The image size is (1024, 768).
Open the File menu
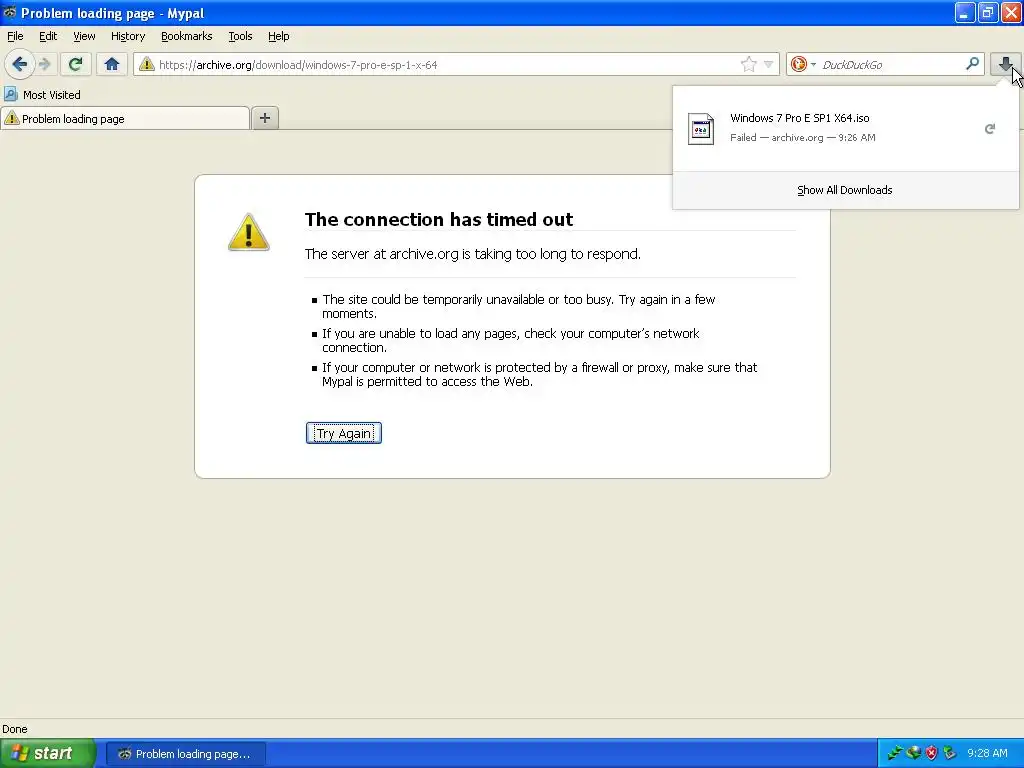[x=15, y=36]
